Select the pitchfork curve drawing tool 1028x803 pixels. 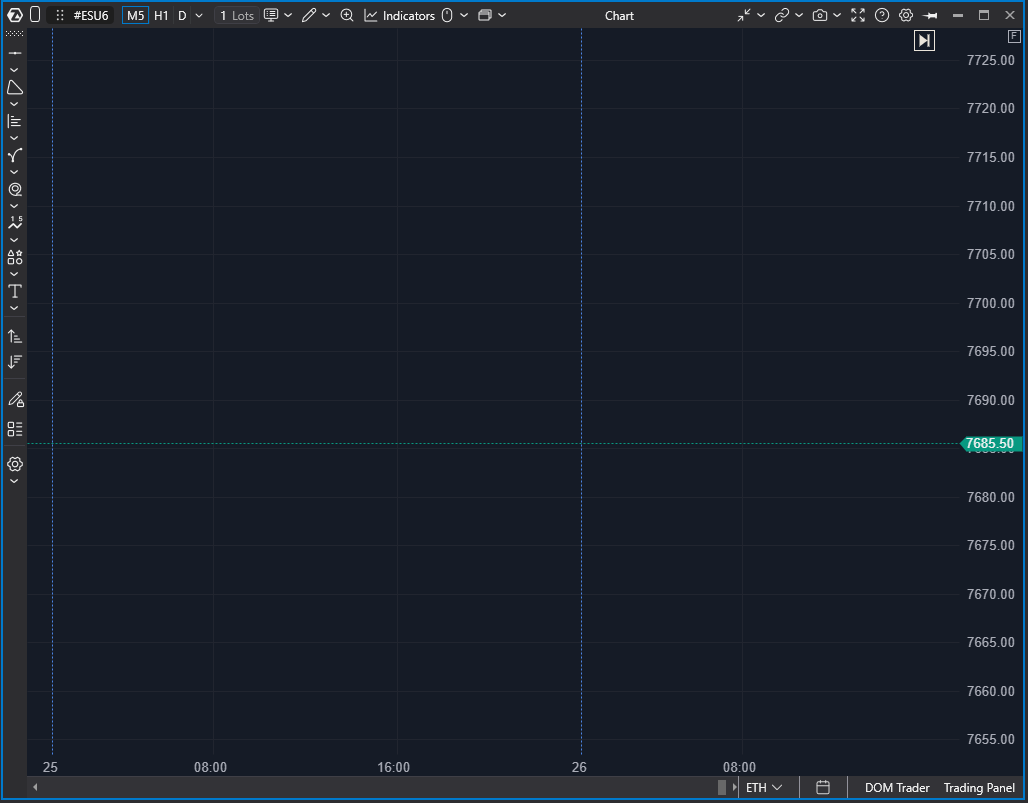[14, 155]
